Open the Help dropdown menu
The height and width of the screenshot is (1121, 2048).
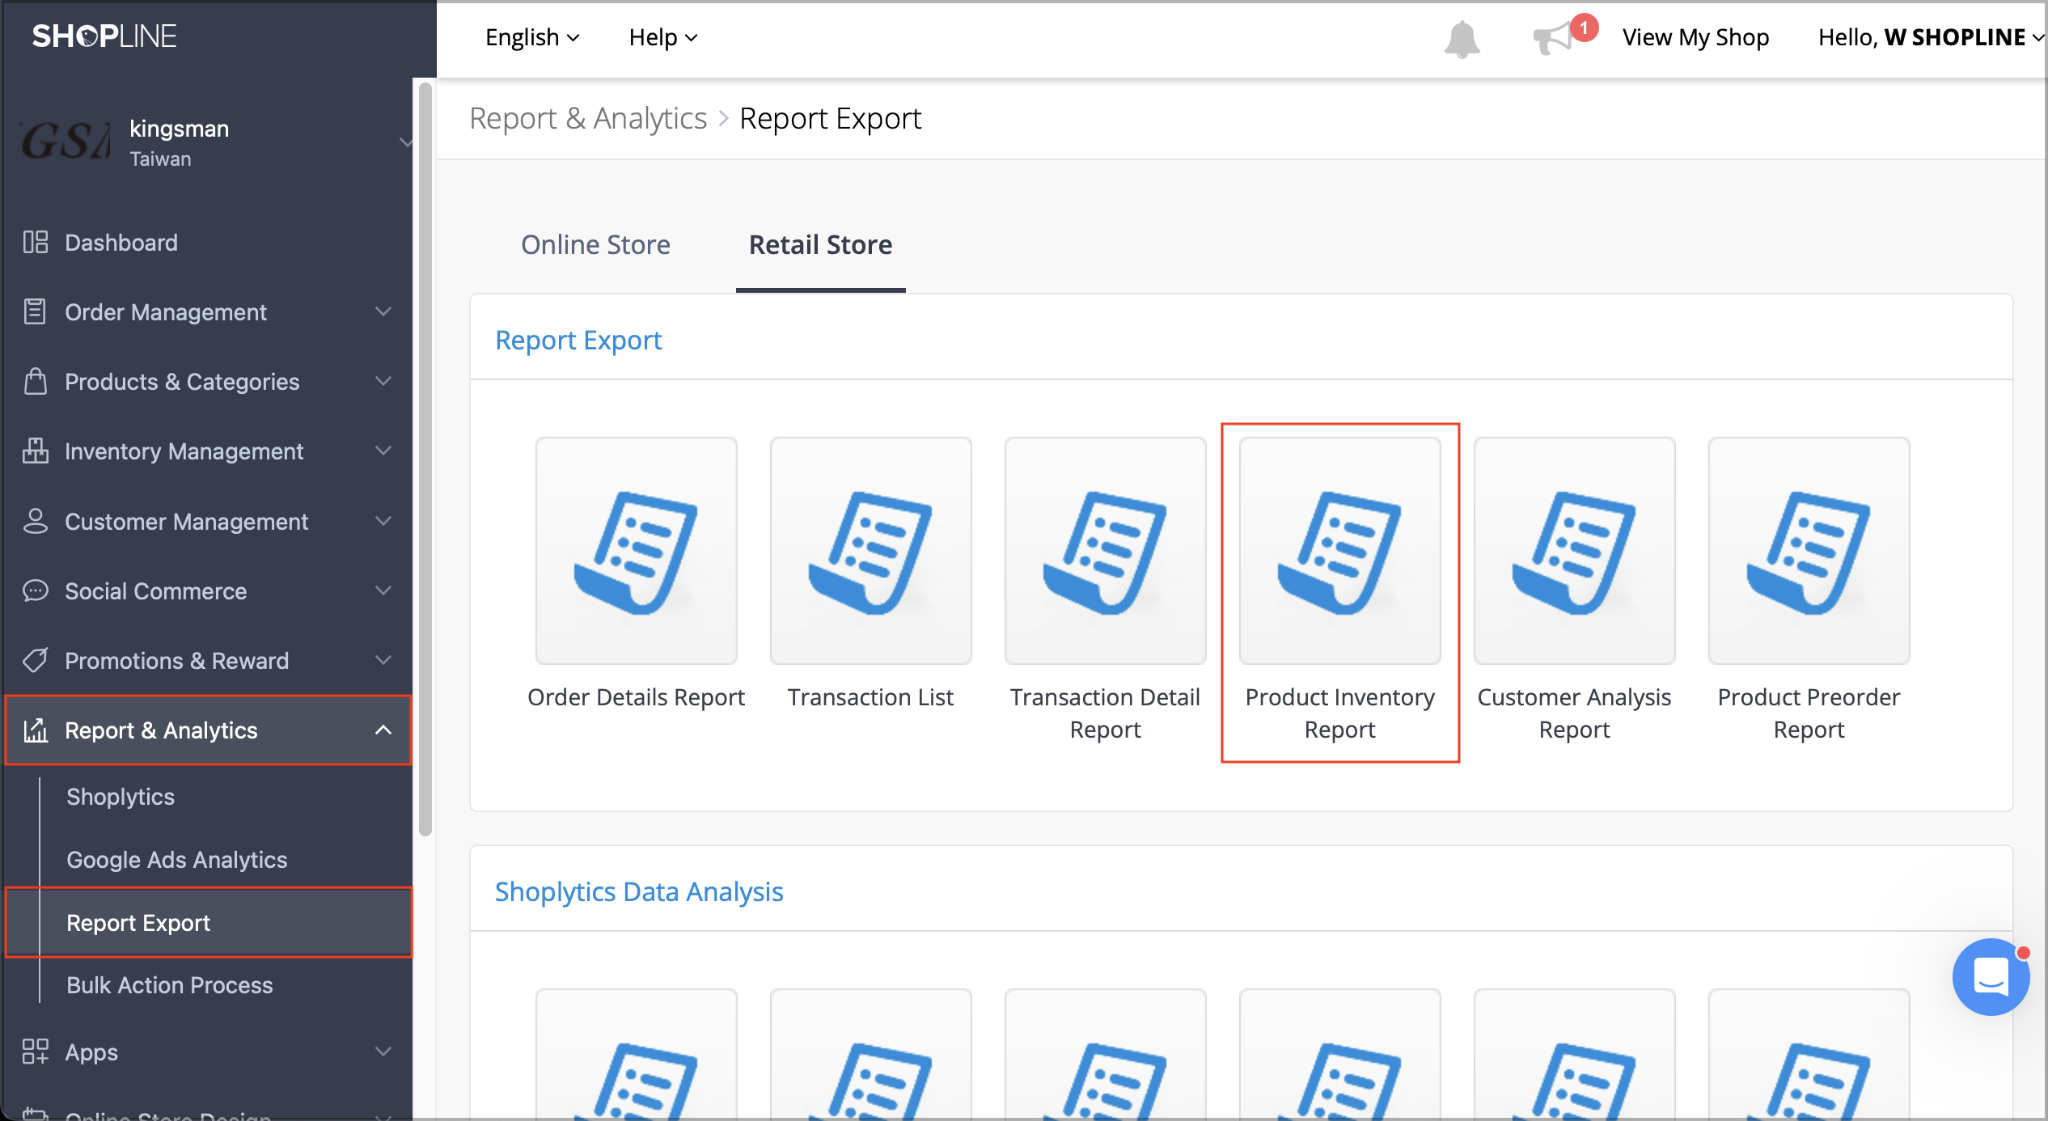(x=663, y=38)
